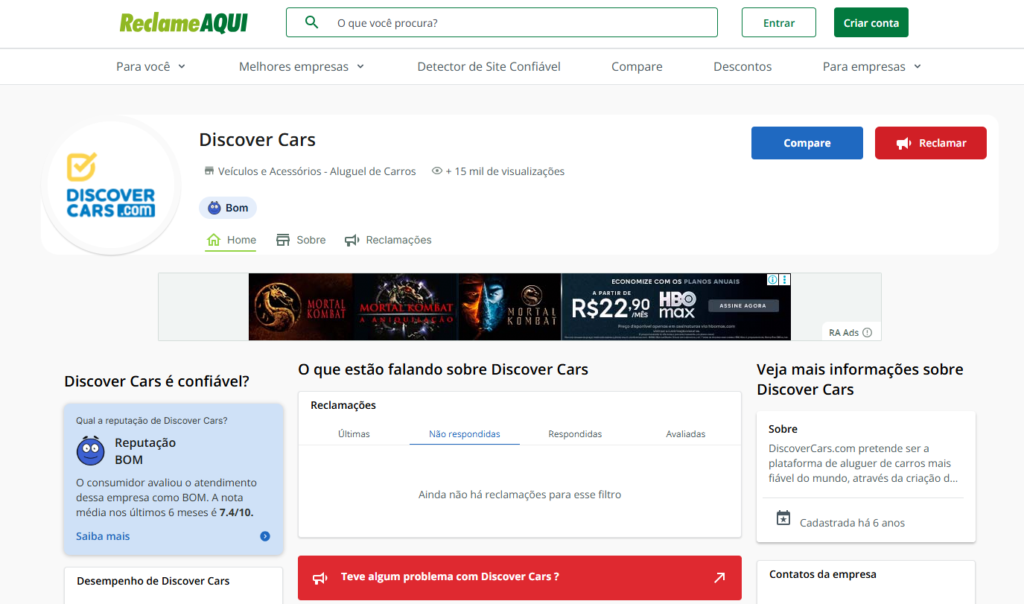Viewport: 1024px width, 604px height.
Task: Click the diagonal arrow on red banner
Action: (719, 577)
